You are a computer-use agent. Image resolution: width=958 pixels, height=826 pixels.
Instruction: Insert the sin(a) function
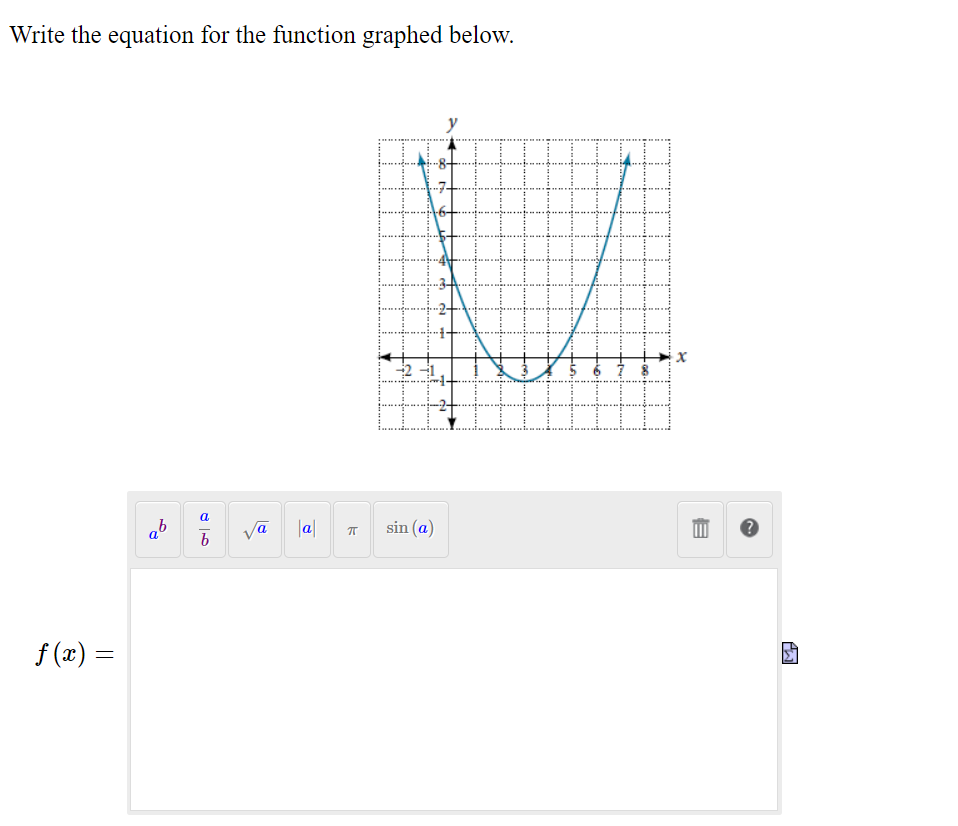[410, 528]
